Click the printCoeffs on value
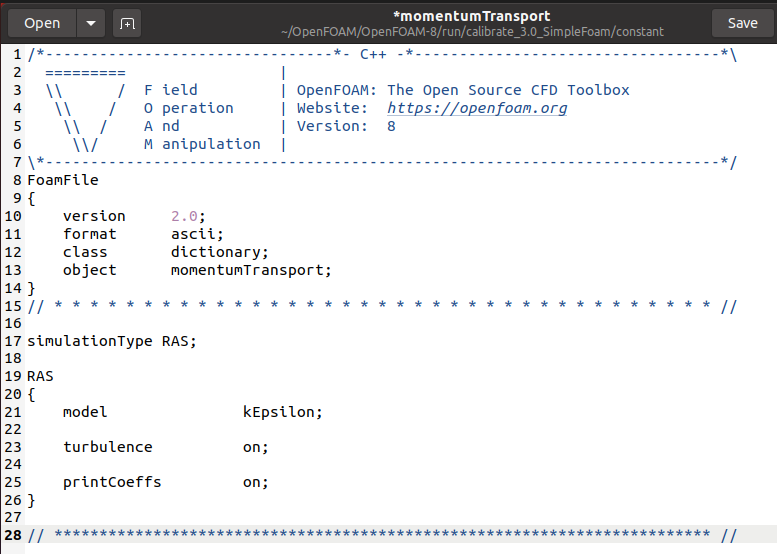Screen dimensions: 777x554 coord(255,483)
